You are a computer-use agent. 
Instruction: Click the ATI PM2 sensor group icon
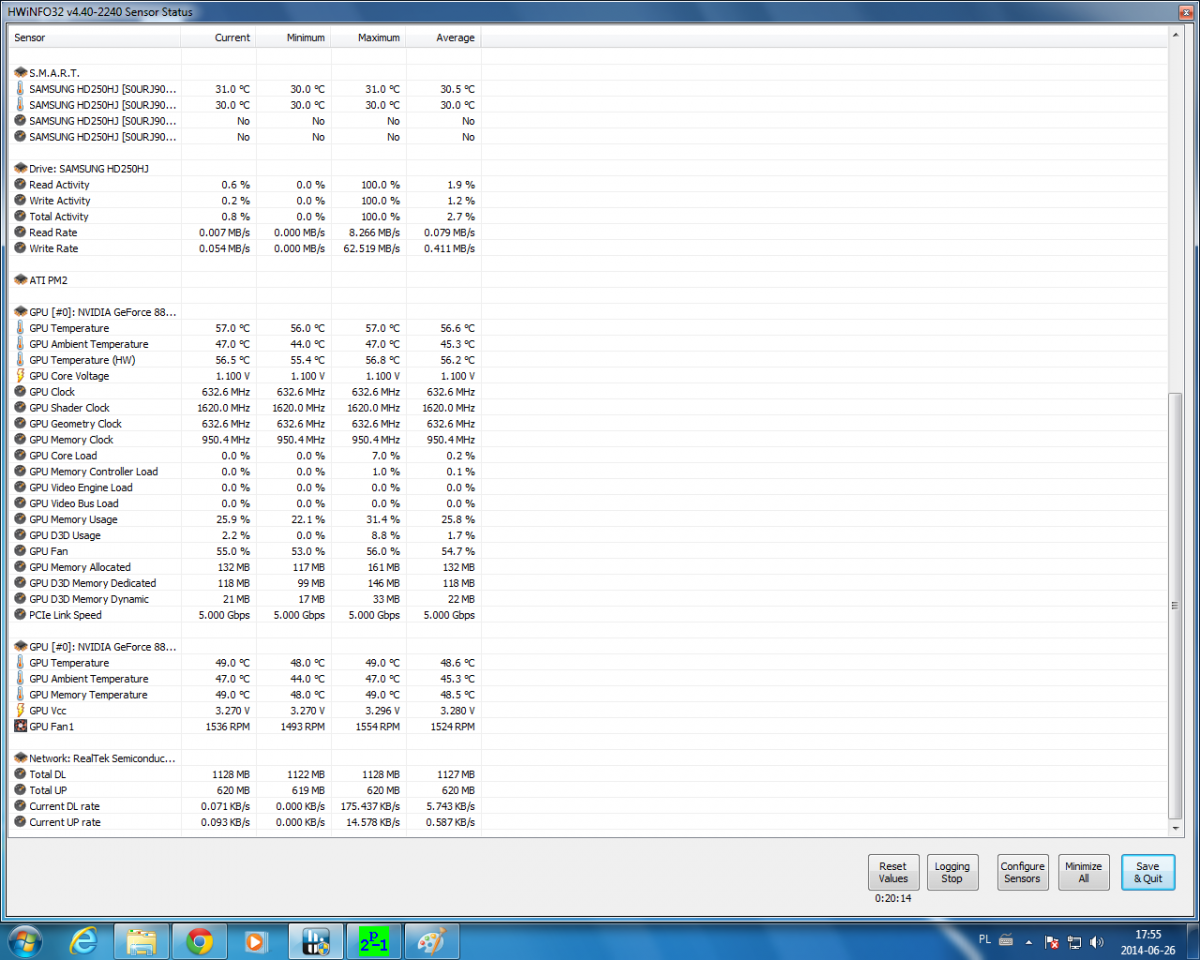(20, 280)
